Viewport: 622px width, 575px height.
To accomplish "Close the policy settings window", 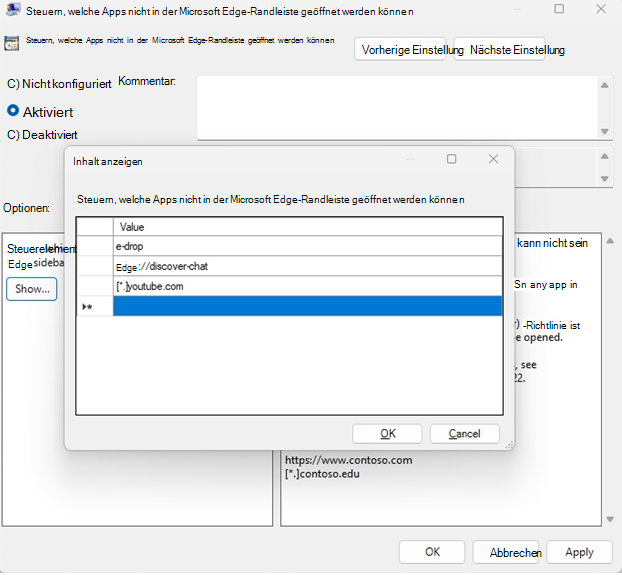I will 601,9.
